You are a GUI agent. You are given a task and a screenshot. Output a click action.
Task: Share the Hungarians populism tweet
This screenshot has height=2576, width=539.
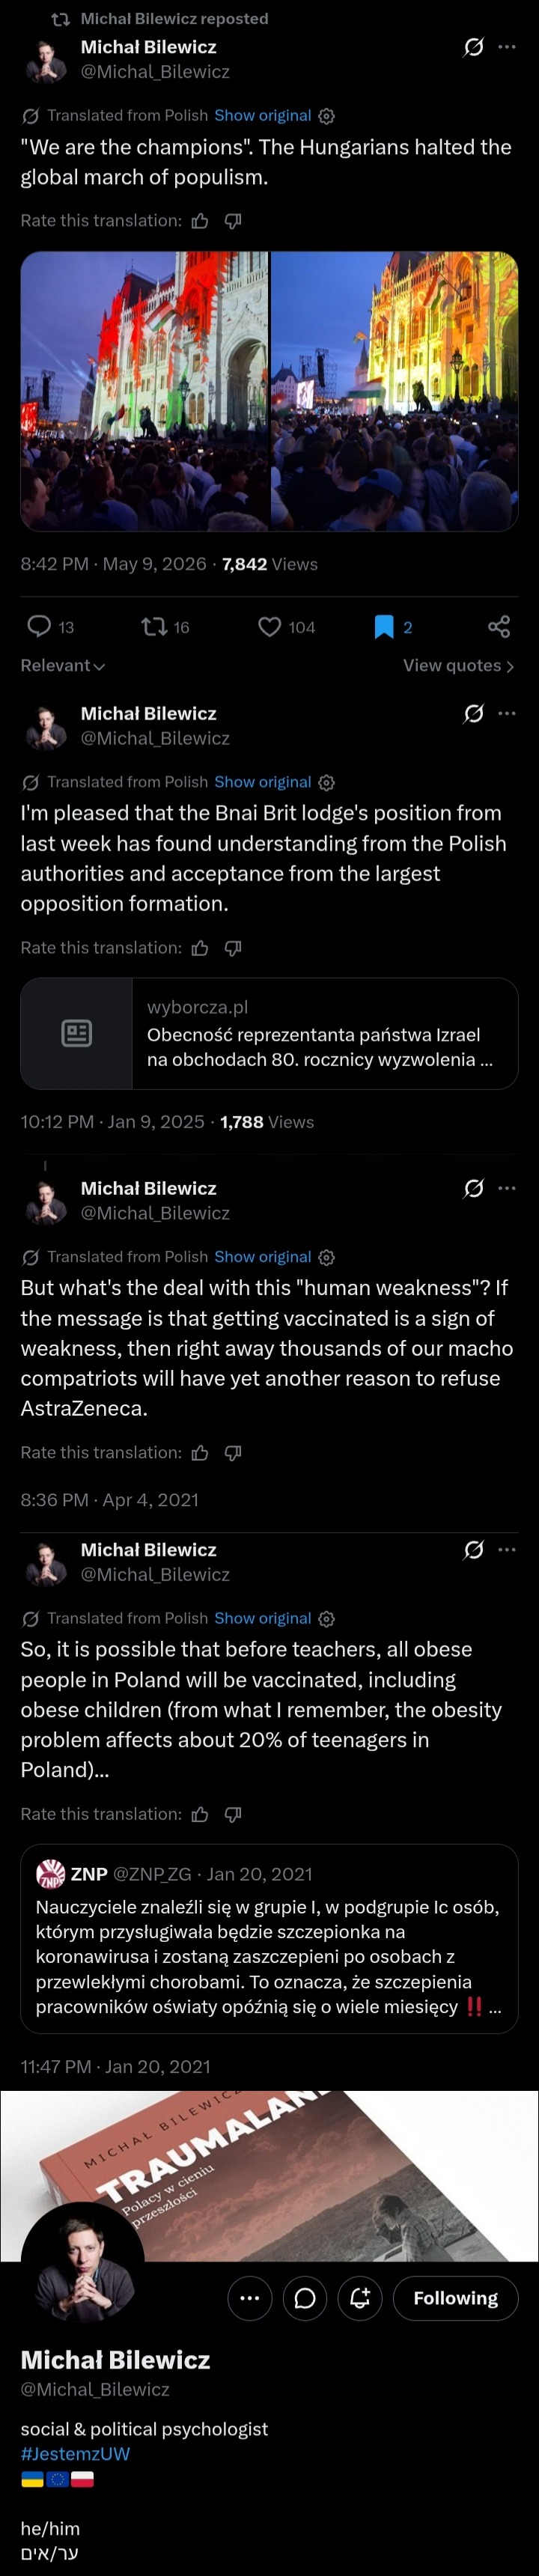[x=499, y=626]
